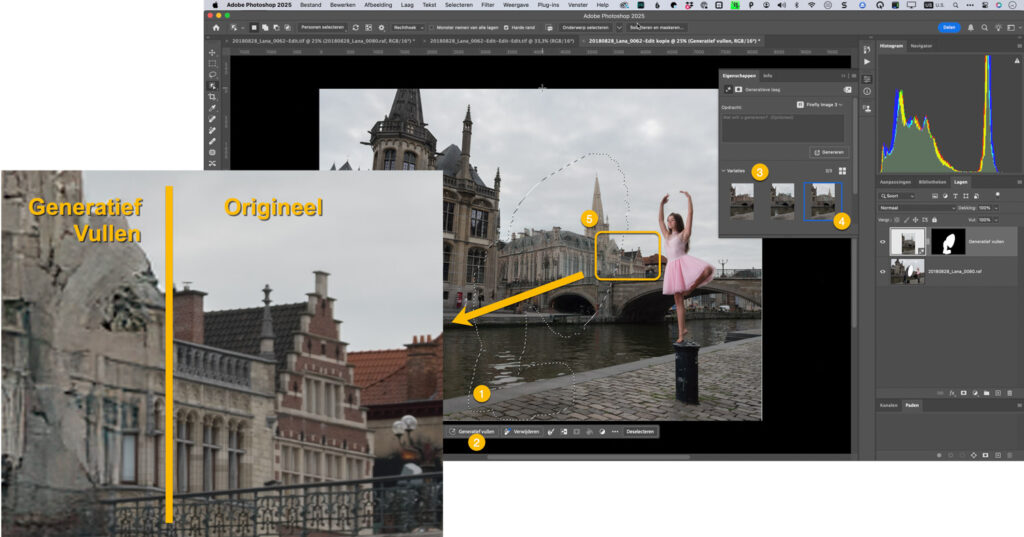Switch to the Bibliotheken tab
The height and width of the screenshot is (537, 1024).
pos(932,182)
